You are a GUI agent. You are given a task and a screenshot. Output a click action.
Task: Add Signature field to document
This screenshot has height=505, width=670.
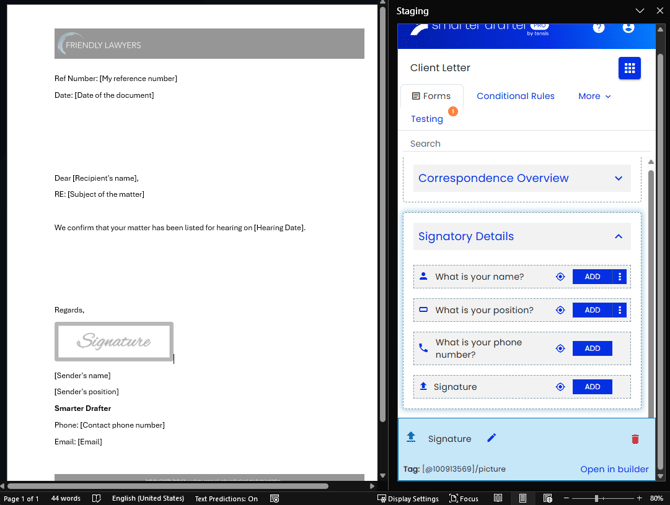click(592, 387)
